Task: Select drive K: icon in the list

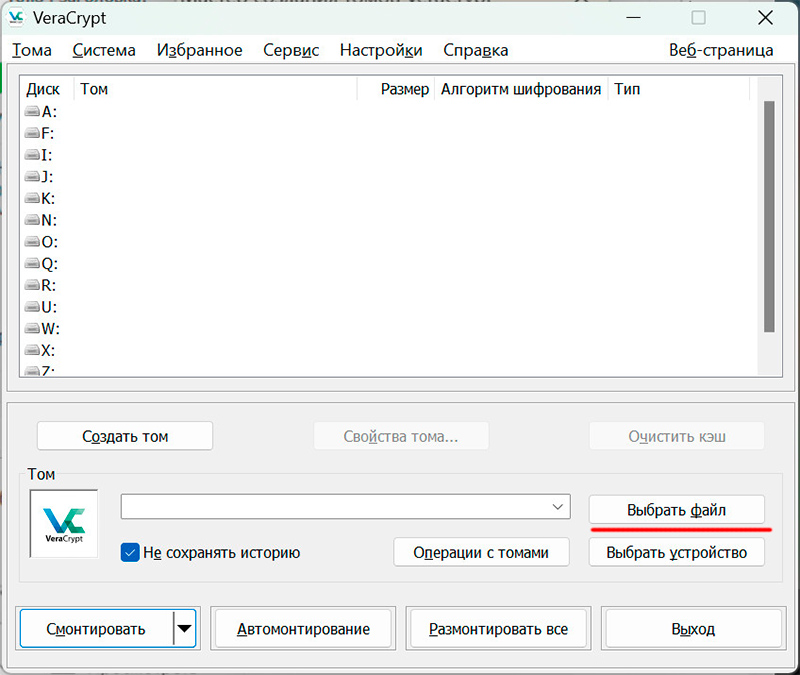Action: 32,199
